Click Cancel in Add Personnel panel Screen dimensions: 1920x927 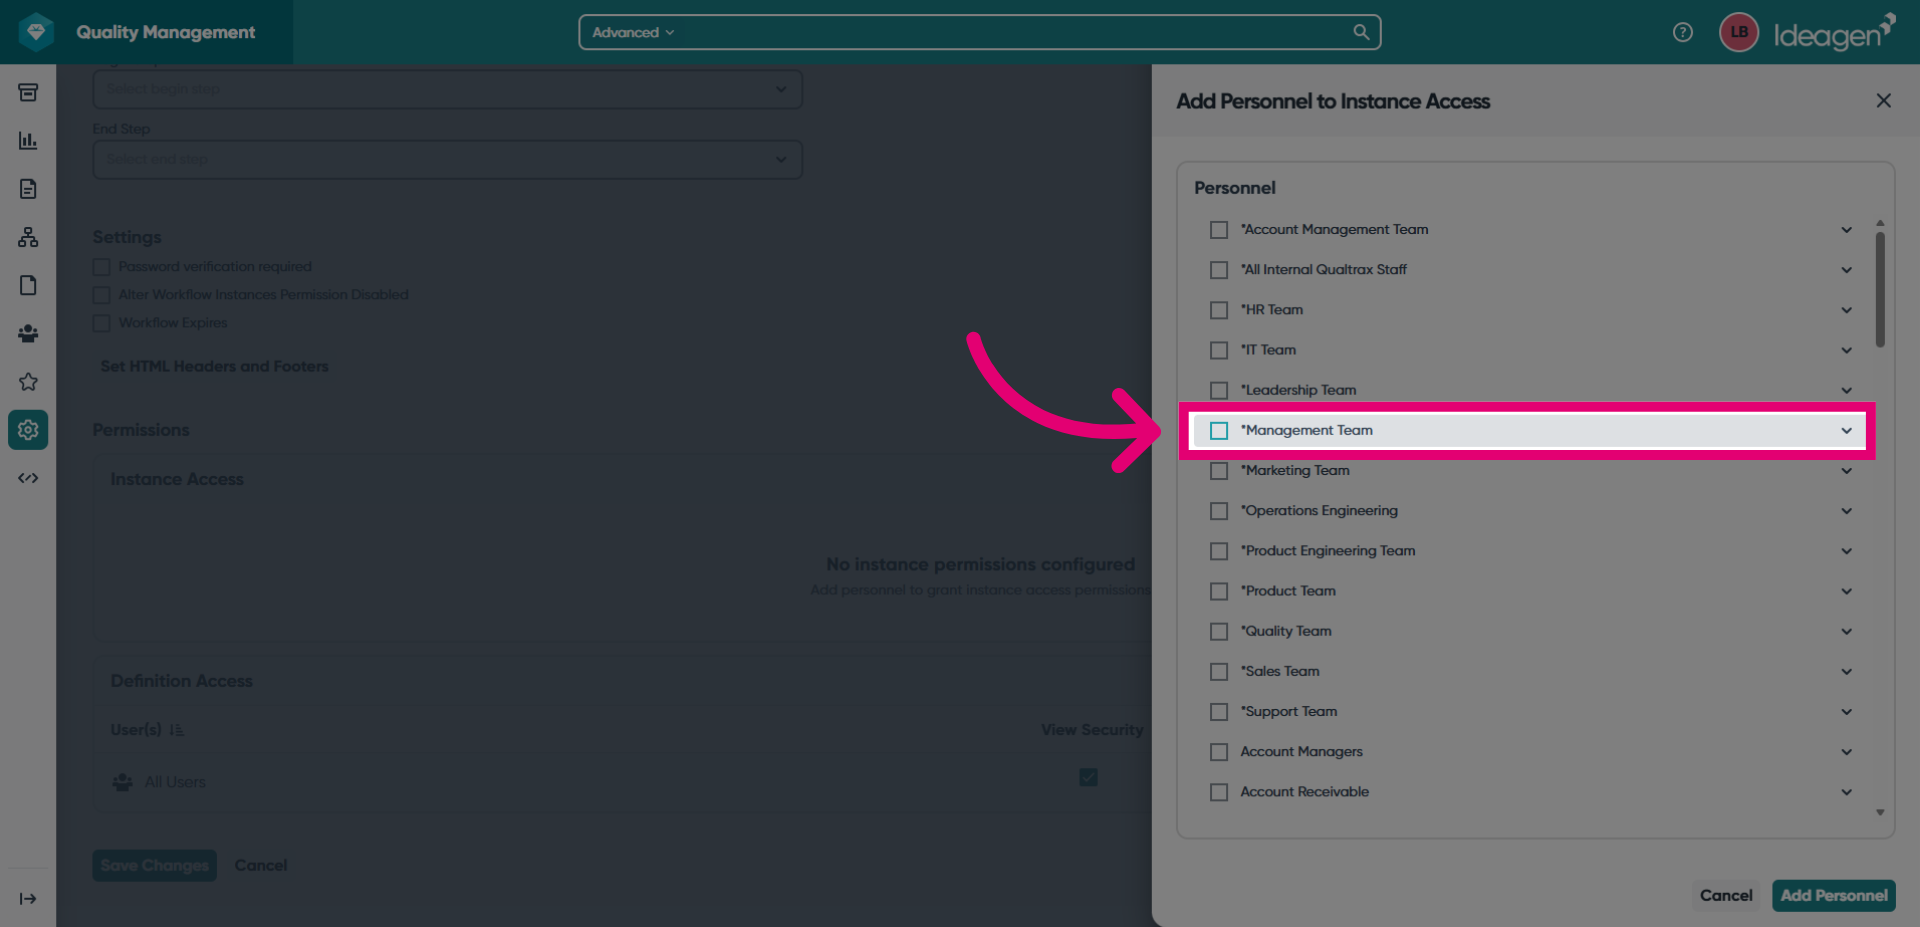click(1726, 896)
